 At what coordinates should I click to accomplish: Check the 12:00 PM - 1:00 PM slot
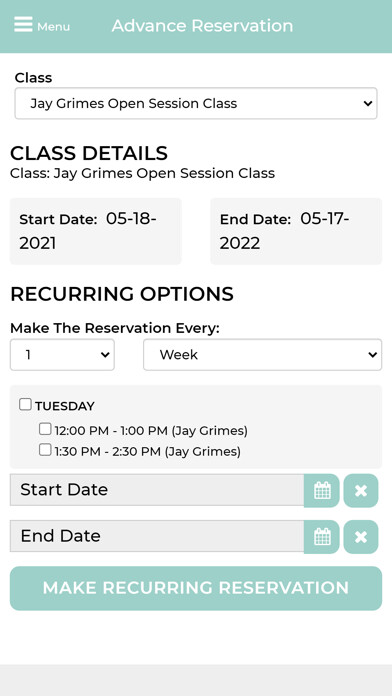pyautogui.click(x=45, y=429)
